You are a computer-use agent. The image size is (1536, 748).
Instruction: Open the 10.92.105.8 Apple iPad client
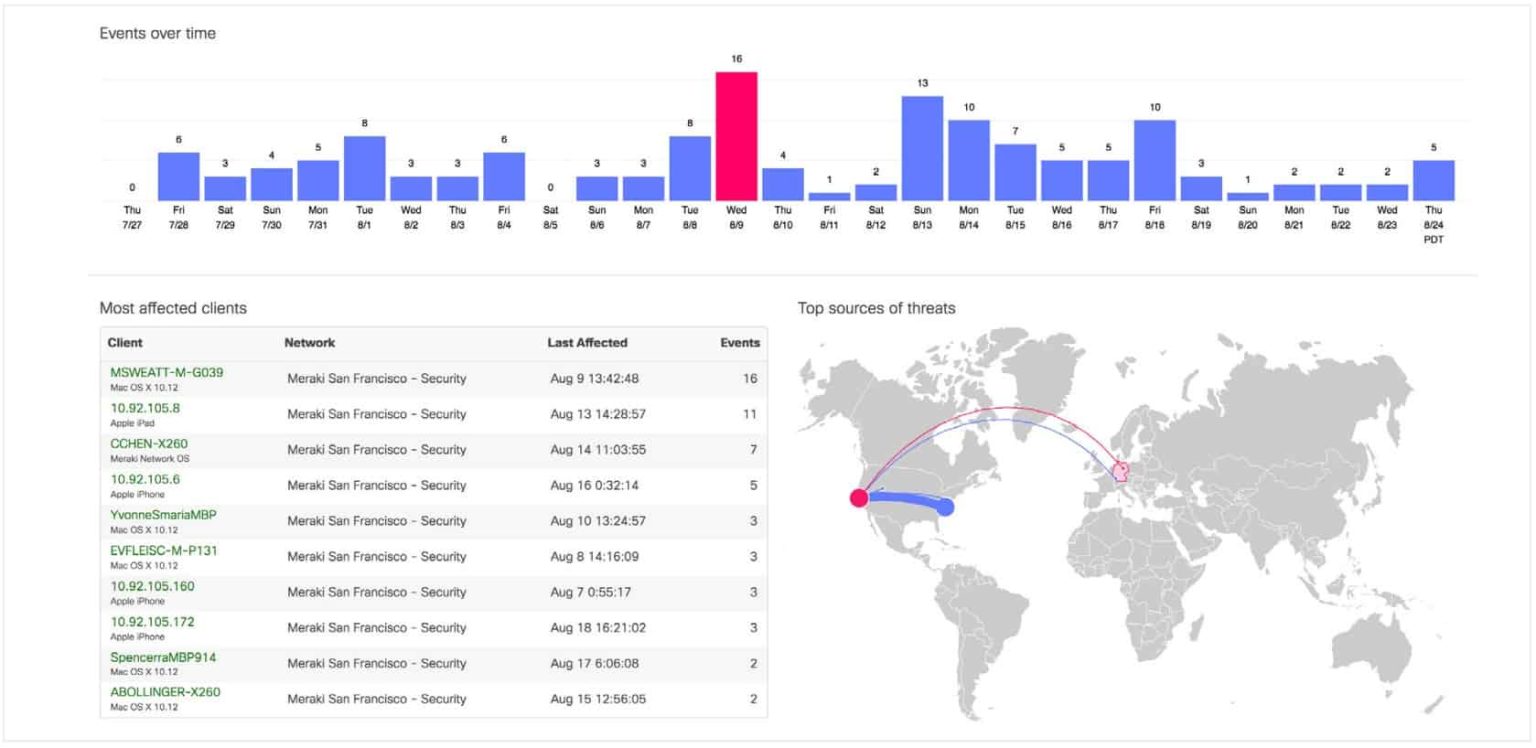pyautogui.click(x=145, y=408)
